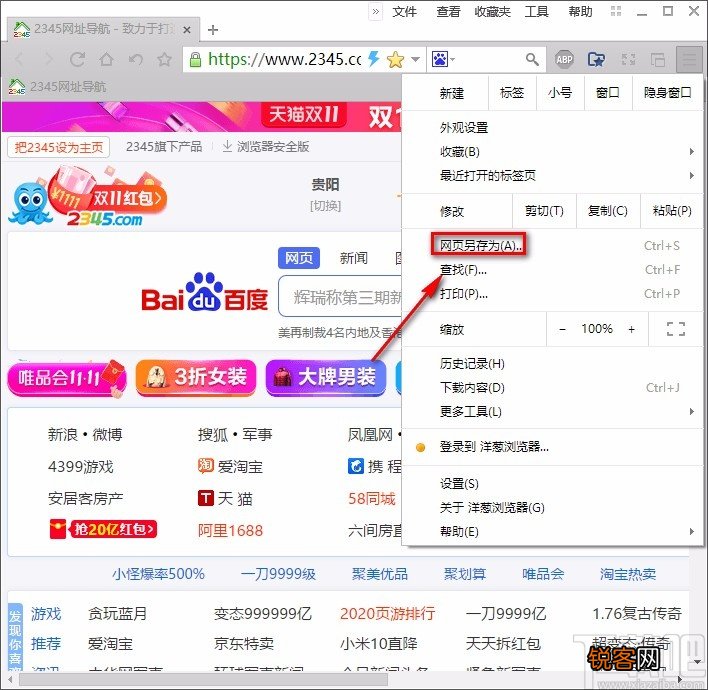The width and height of the screenshot is (708, 690).
Task: Open 下载内容(D) from the menu
Action: pos(552,388)
